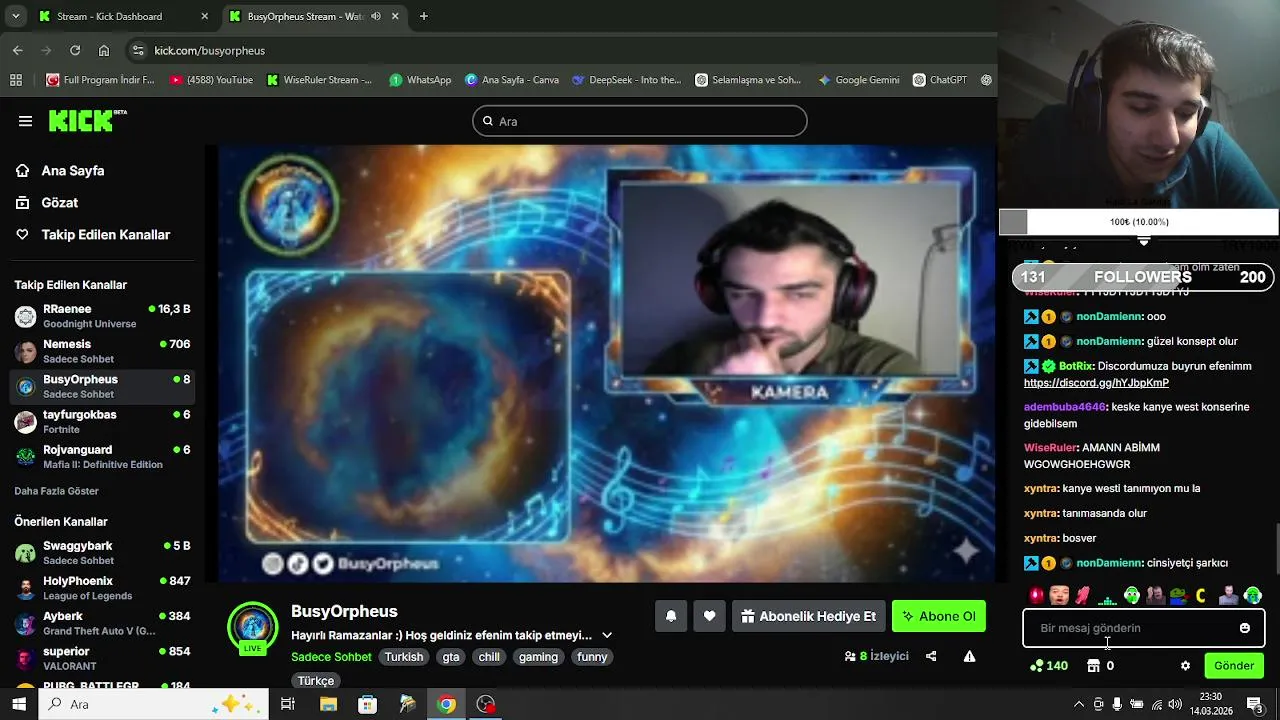Open File Explorer from the taskbar
Viewport: 1280px width, 720px height.
[x=328, y=704]
